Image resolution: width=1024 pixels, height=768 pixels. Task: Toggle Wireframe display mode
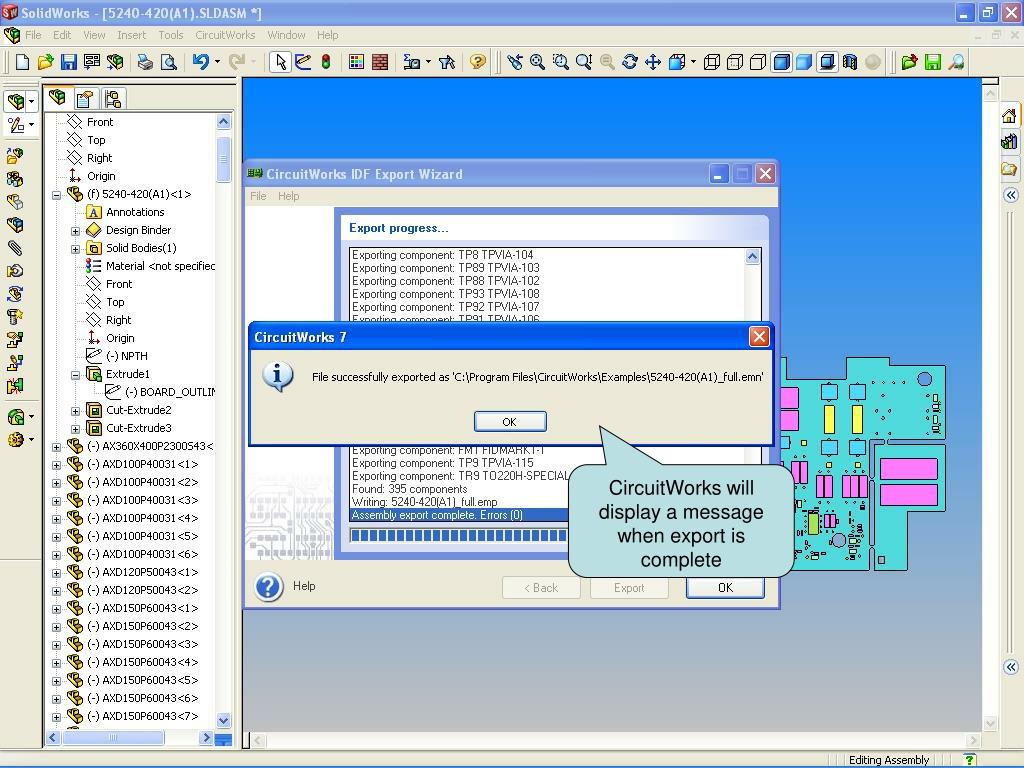712,62
